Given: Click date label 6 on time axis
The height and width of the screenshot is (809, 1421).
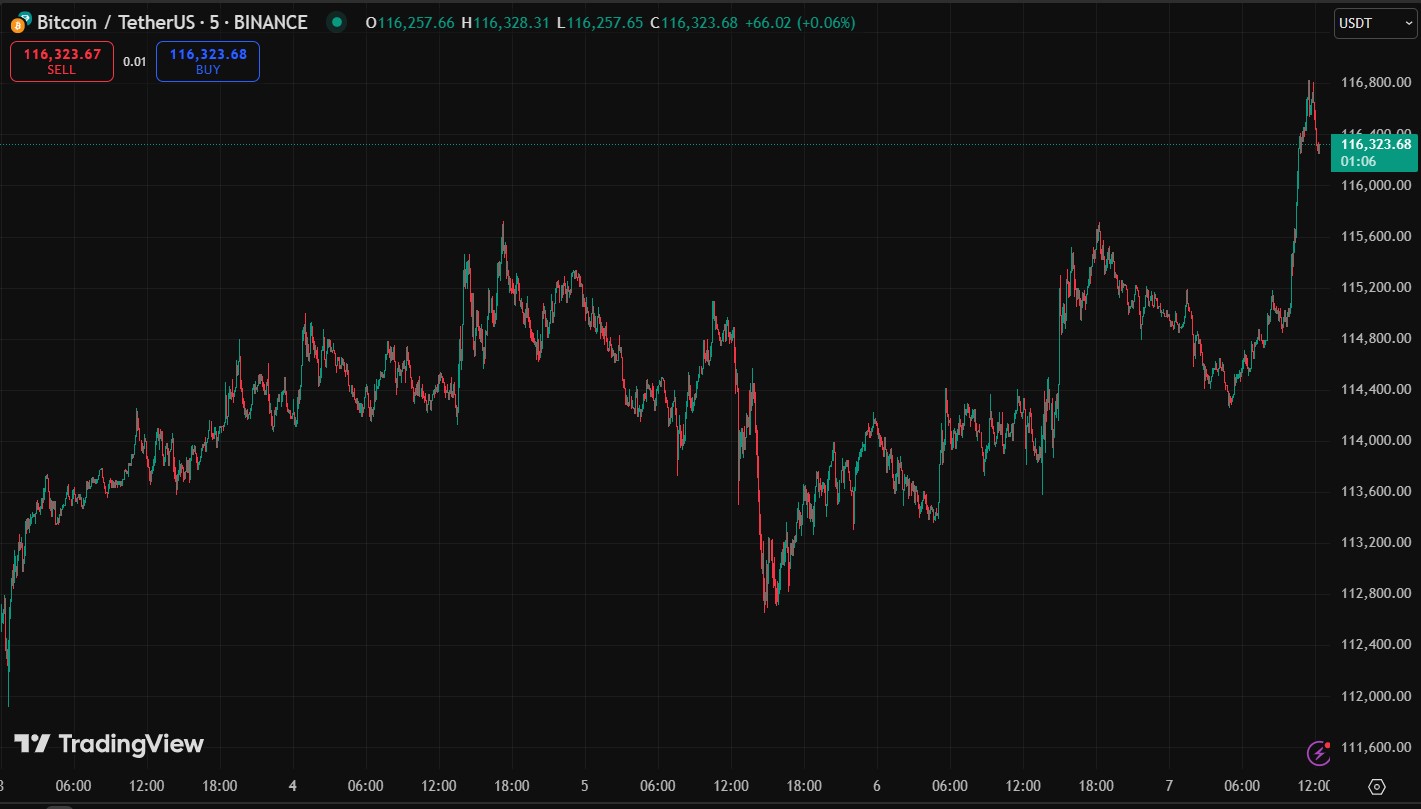Looking at the screenshot, I should coord(876,786).
